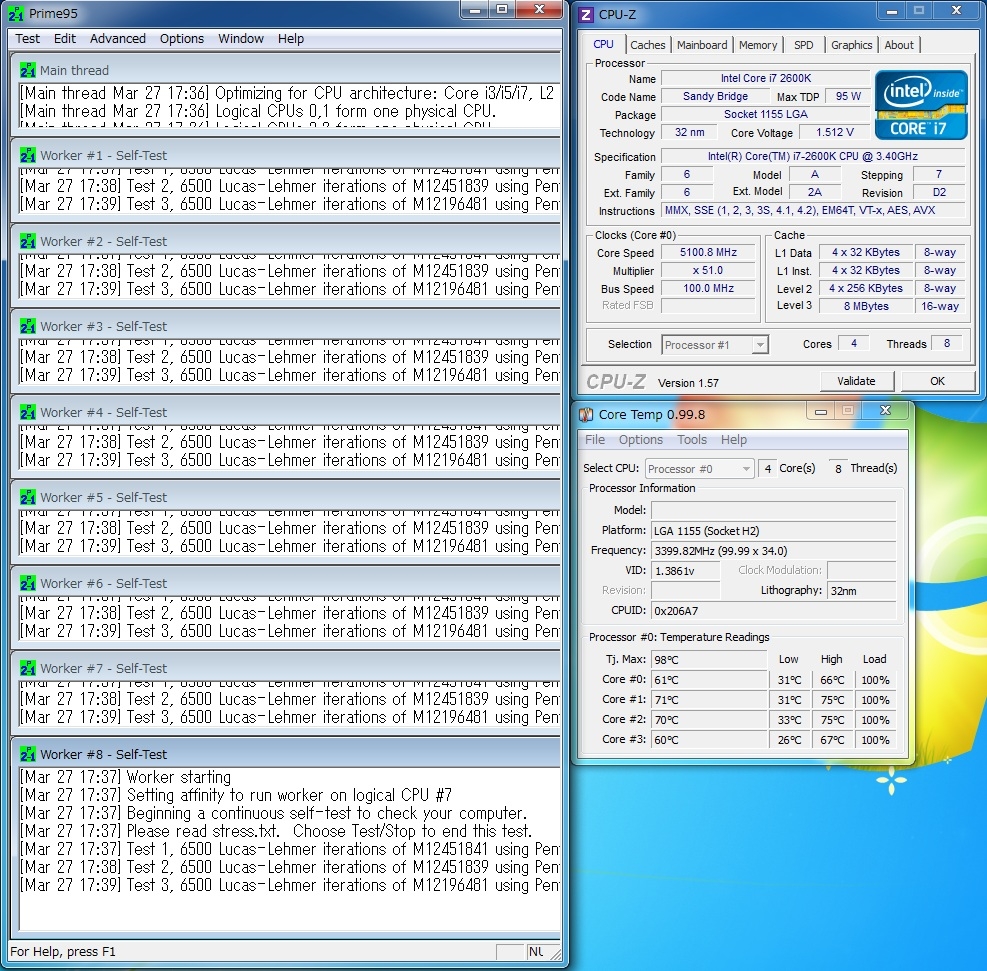Open the Processor #1 selection dropdown in CPU-Z

pos(714,345)
